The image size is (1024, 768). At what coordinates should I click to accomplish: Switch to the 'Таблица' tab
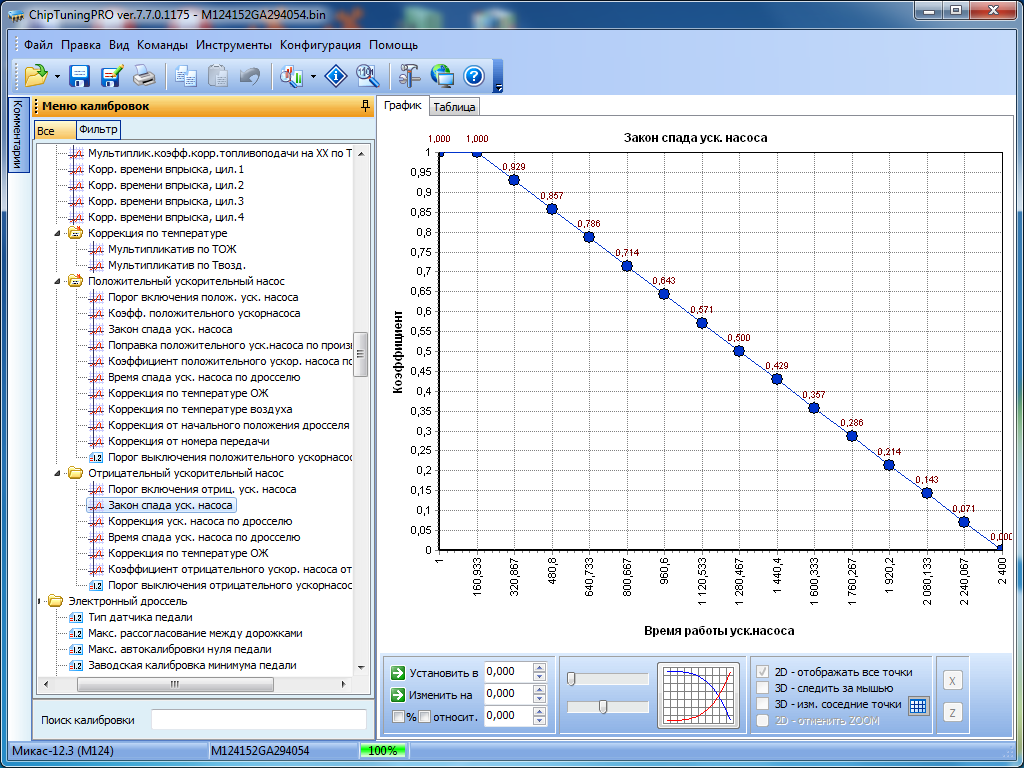[455, 107]
